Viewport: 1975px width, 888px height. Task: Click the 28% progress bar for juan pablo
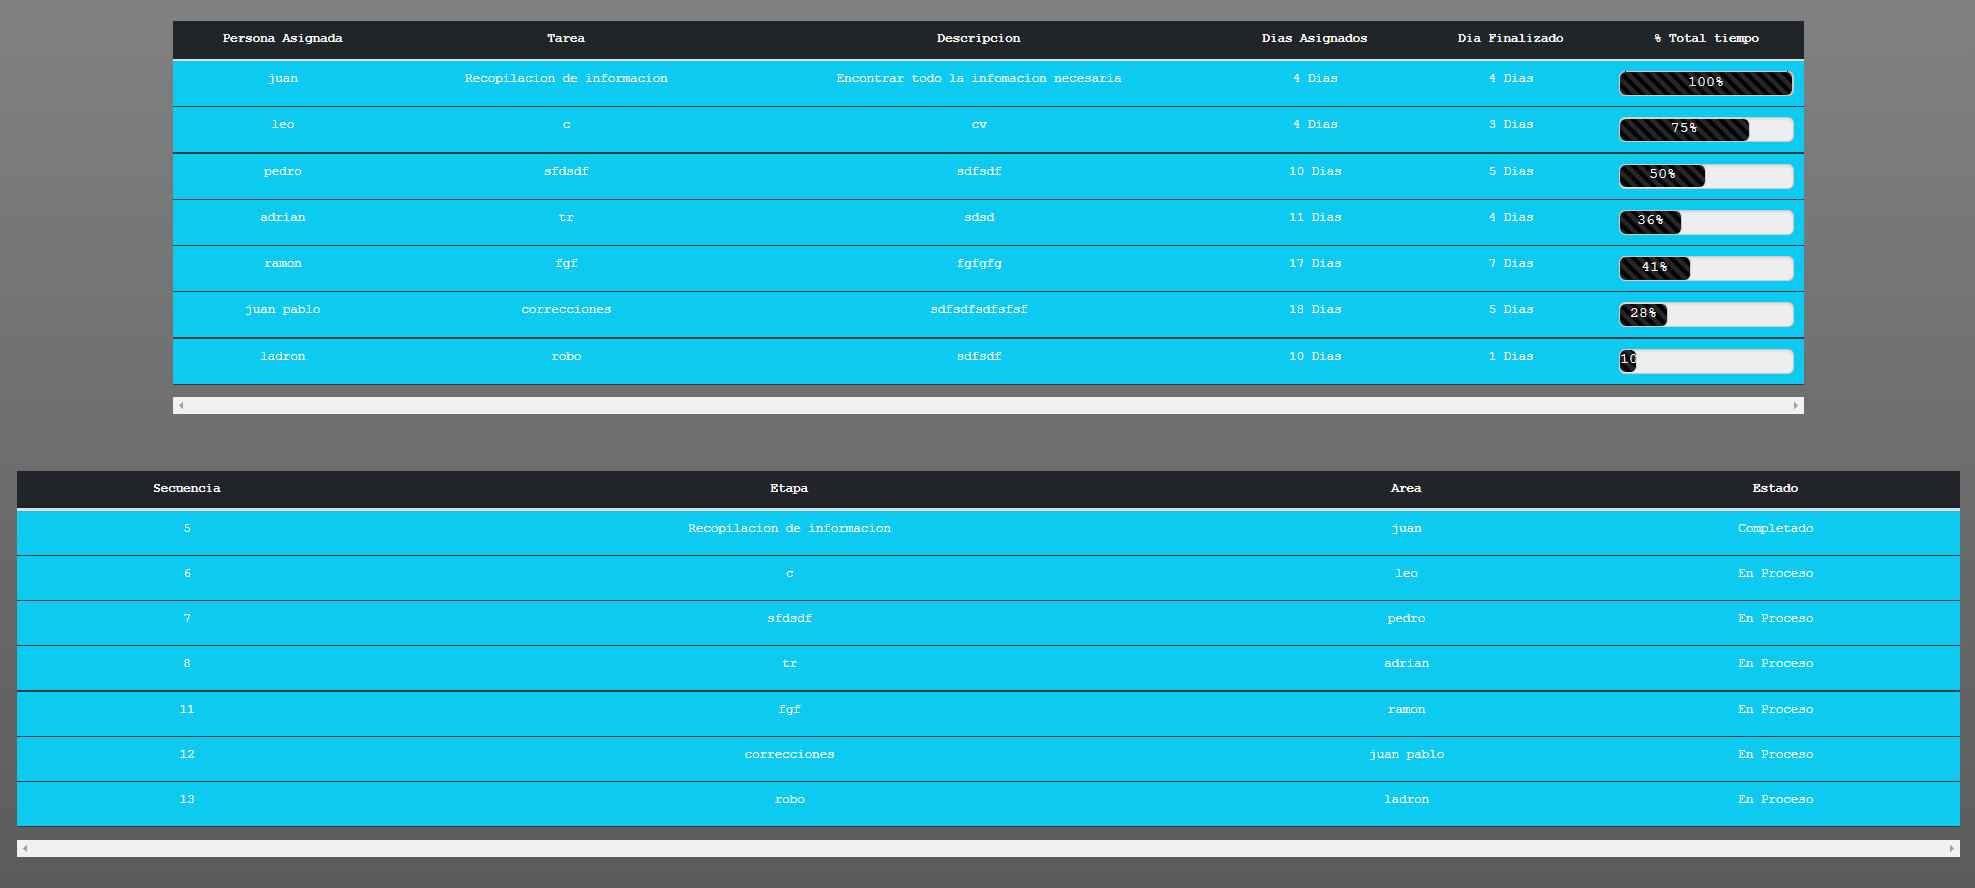pos(1706,314)
